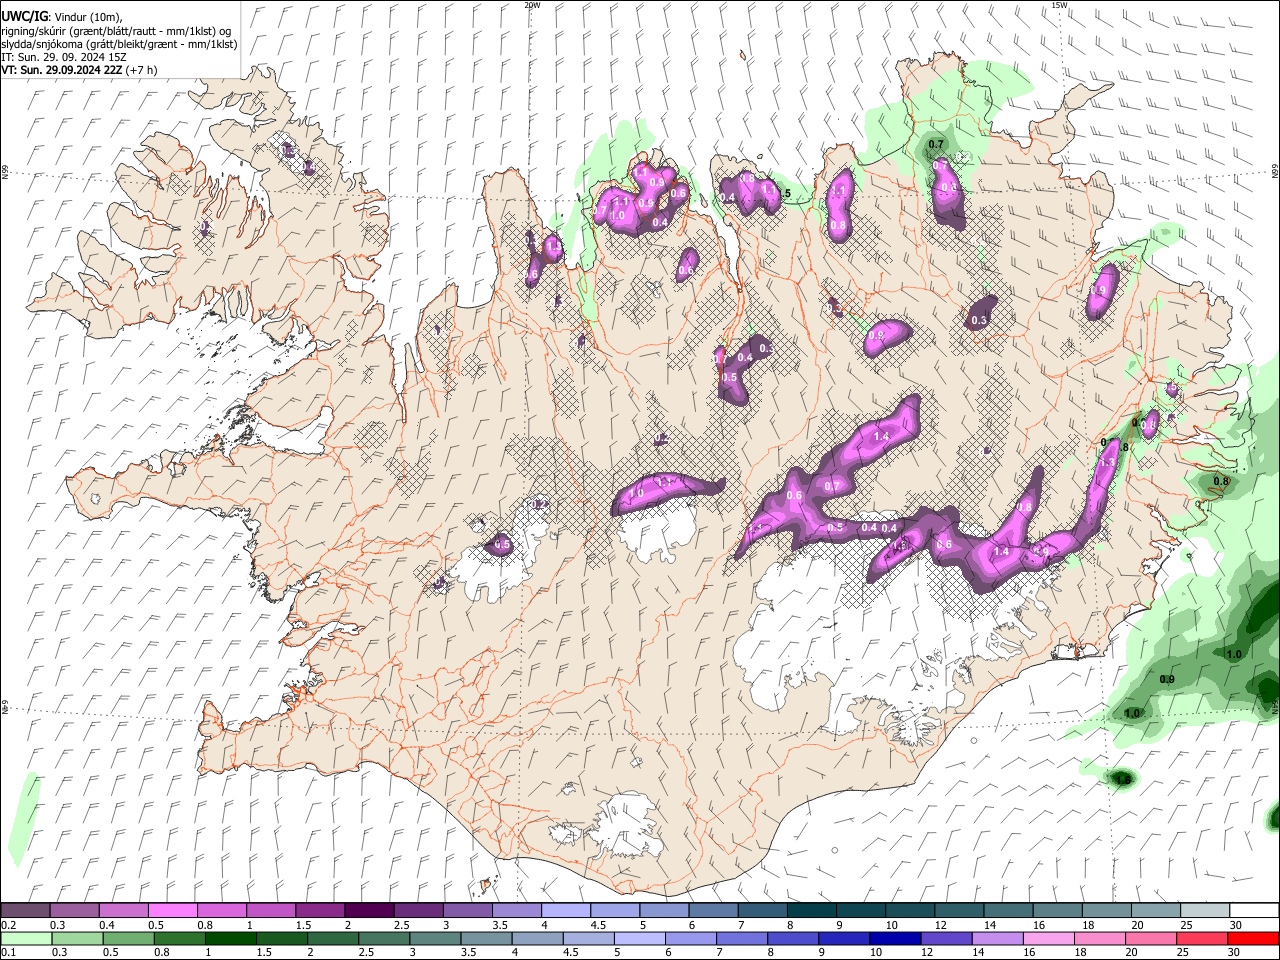Click the '0.1' label under the lower legend row
The image size is (1280, 960).
[7, 952]
